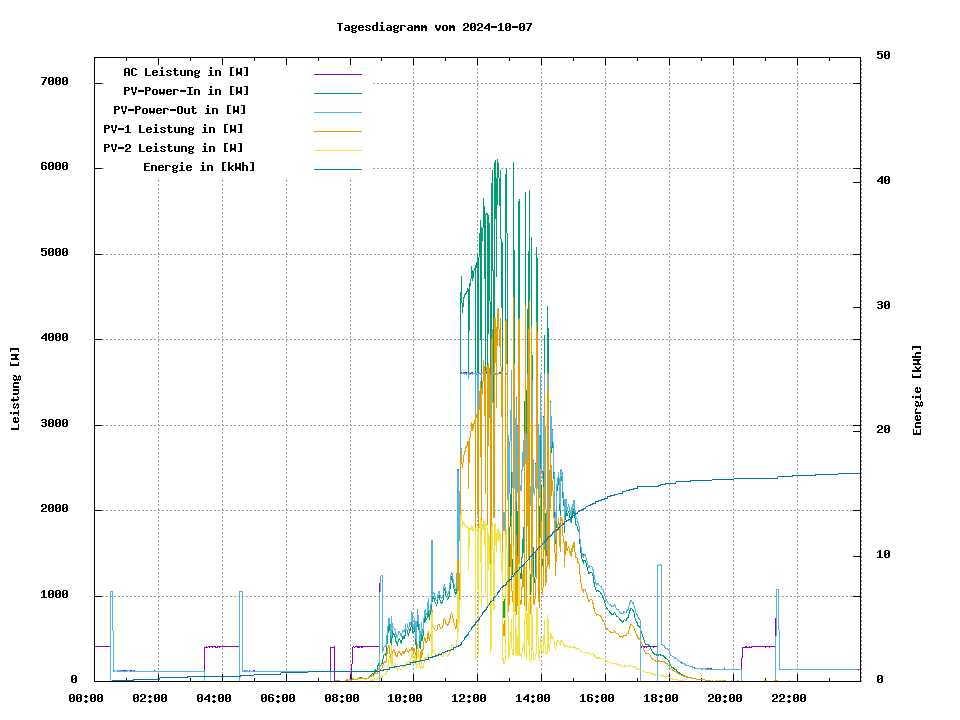Select the right axis title Energie [kWh]
Screen dimensions: 960x720
point(917,390)
